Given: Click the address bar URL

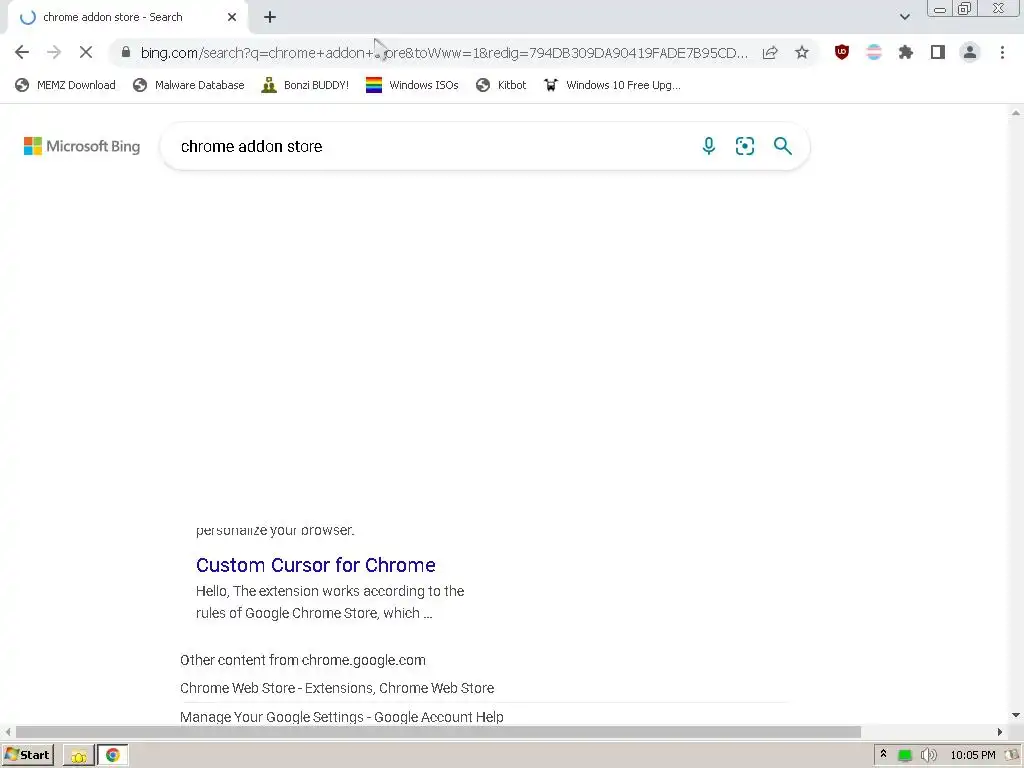Looking at the screenshot, I should coord(444,52).
